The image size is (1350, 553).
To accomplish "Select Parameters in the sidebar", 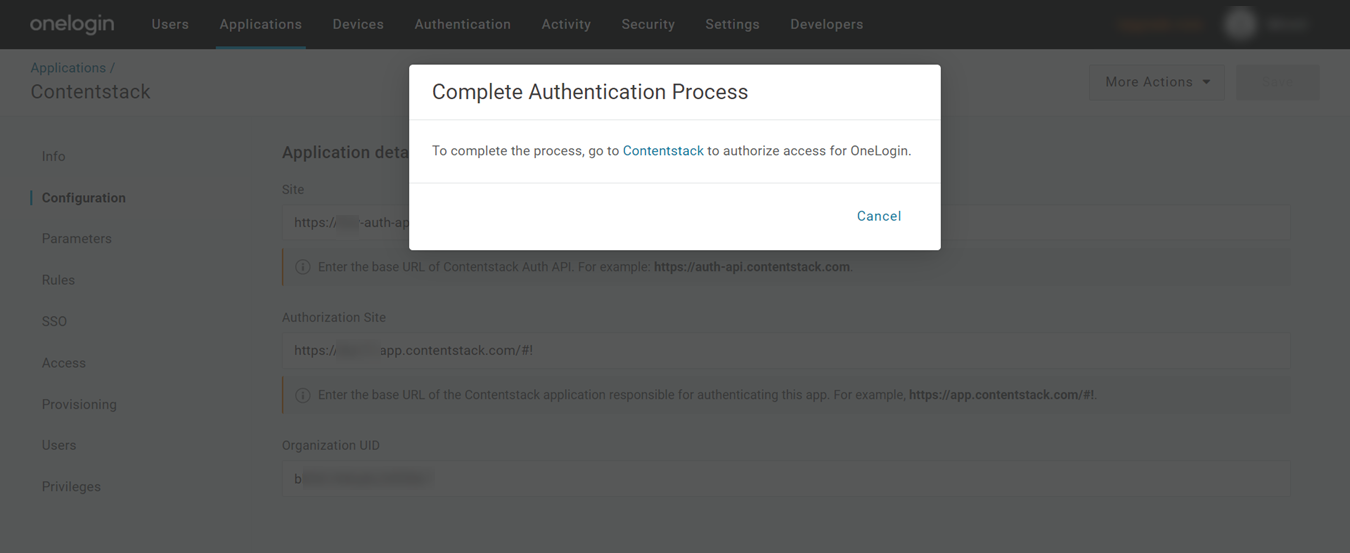I will (x=77, y=239).
